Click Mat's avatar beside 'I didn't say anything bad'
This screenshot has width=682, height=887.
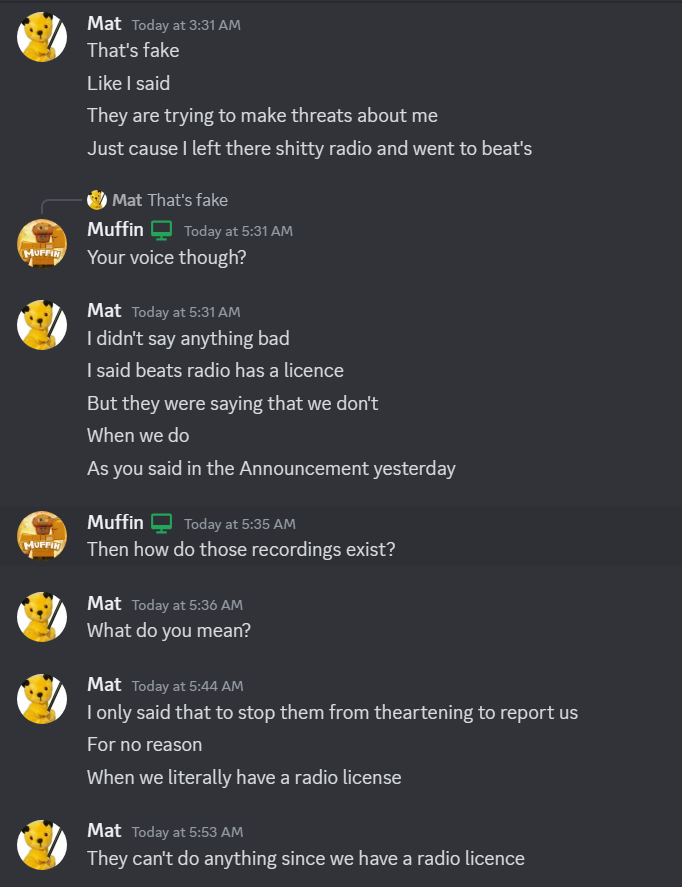(x=42, y=325)
